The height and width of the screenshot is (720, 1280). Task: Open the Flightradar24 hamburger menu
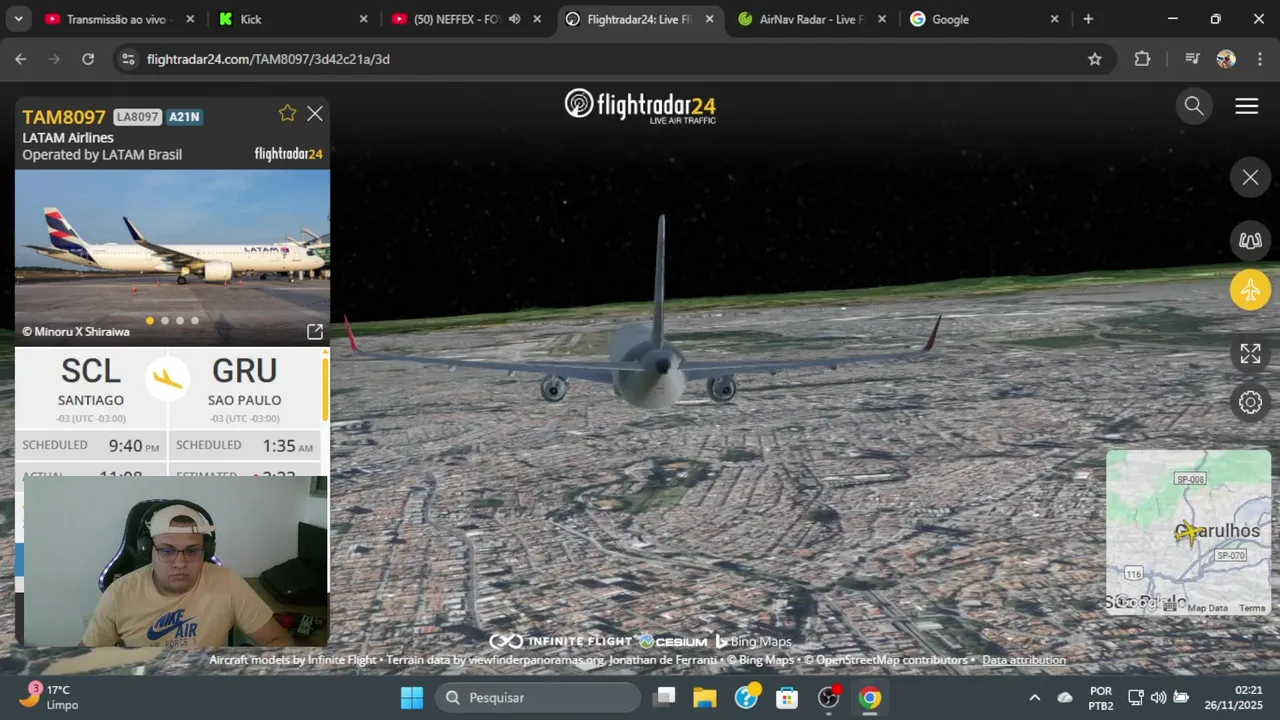click(x=1247, y=106)
